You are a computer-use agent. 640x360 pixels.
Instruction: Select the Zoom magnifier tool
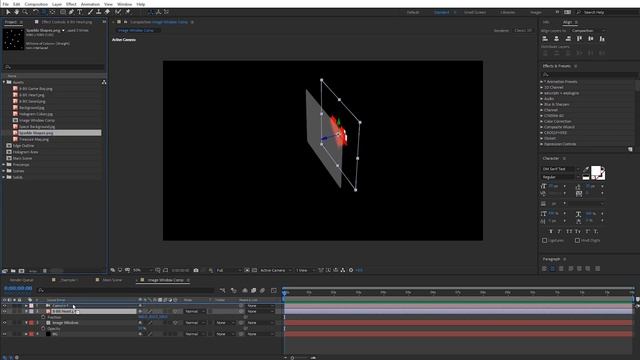[25, 12]
